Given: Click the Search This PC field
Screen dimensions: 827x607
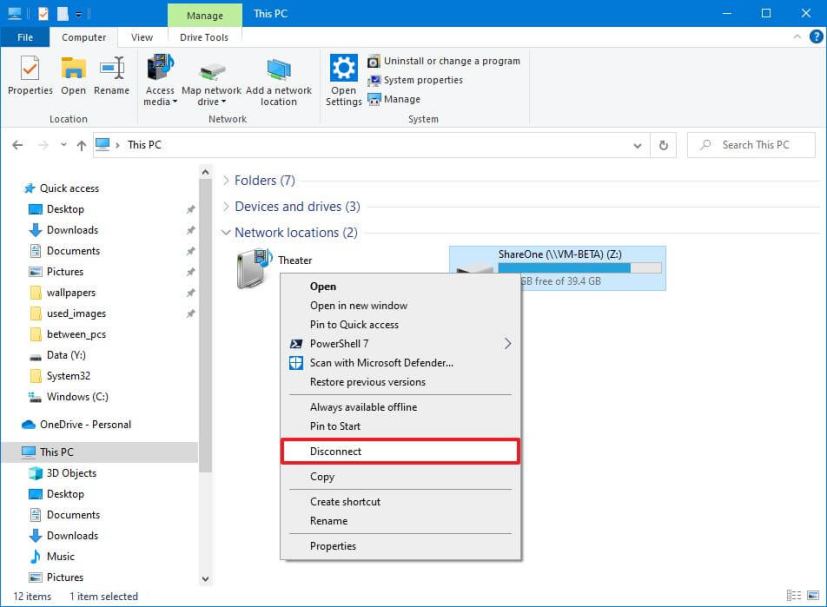Looking at the screenshot, I should (755, 145).
